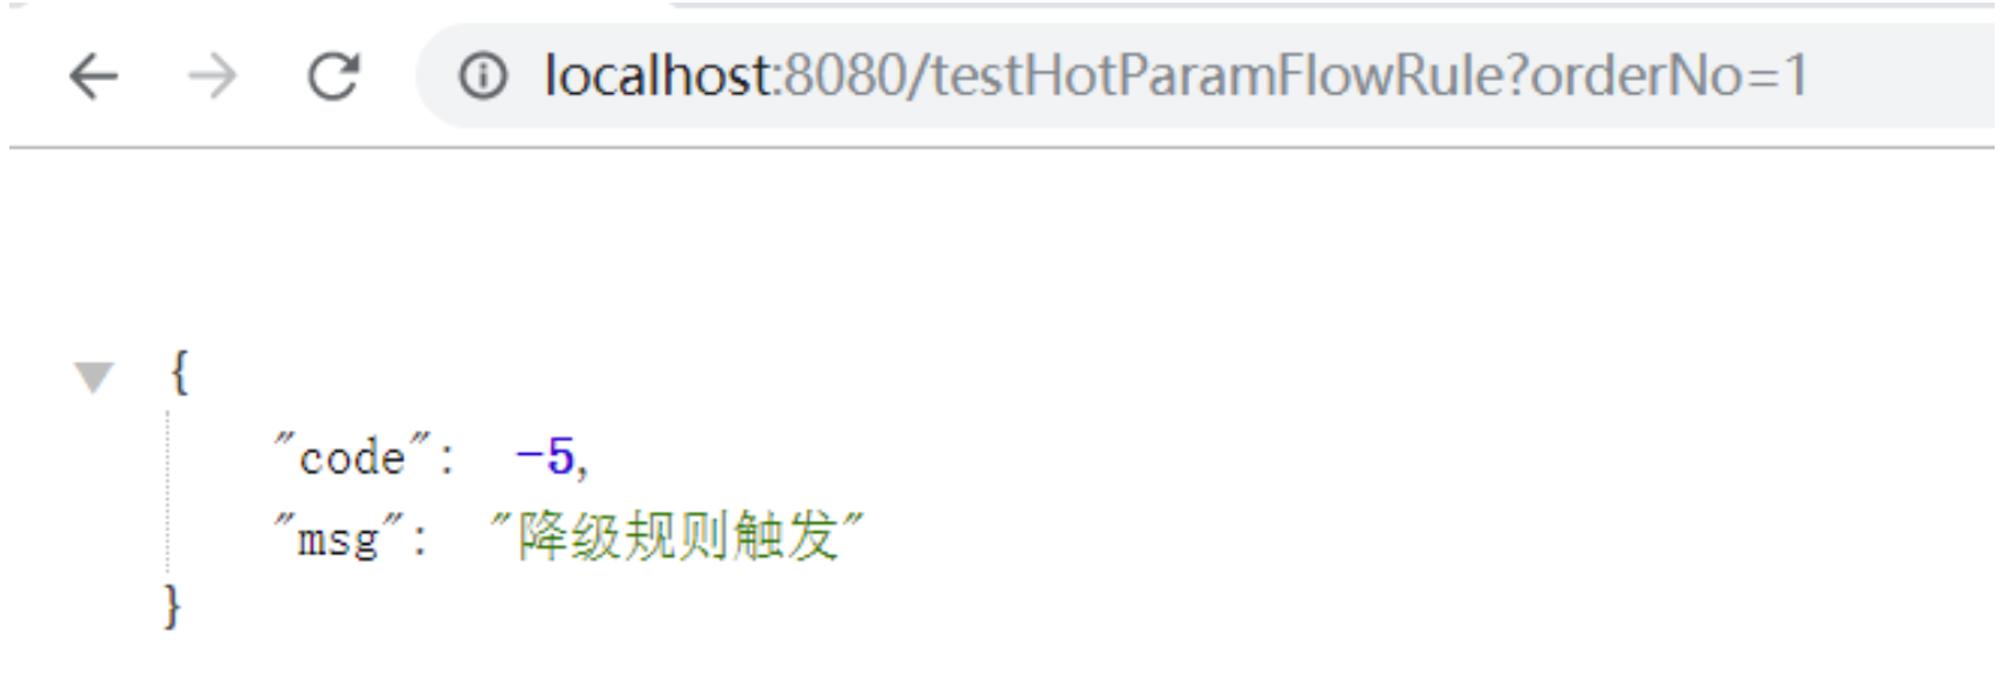
Task: Click the colon after the "code" key
Action: [446, 460]
